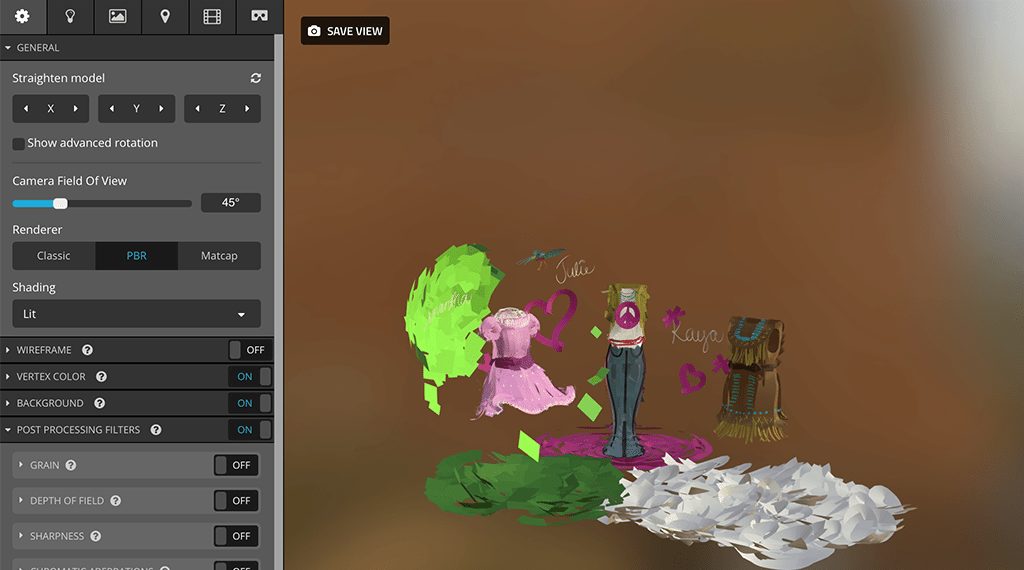Open the scene settings gear tab

coord(22,16)
